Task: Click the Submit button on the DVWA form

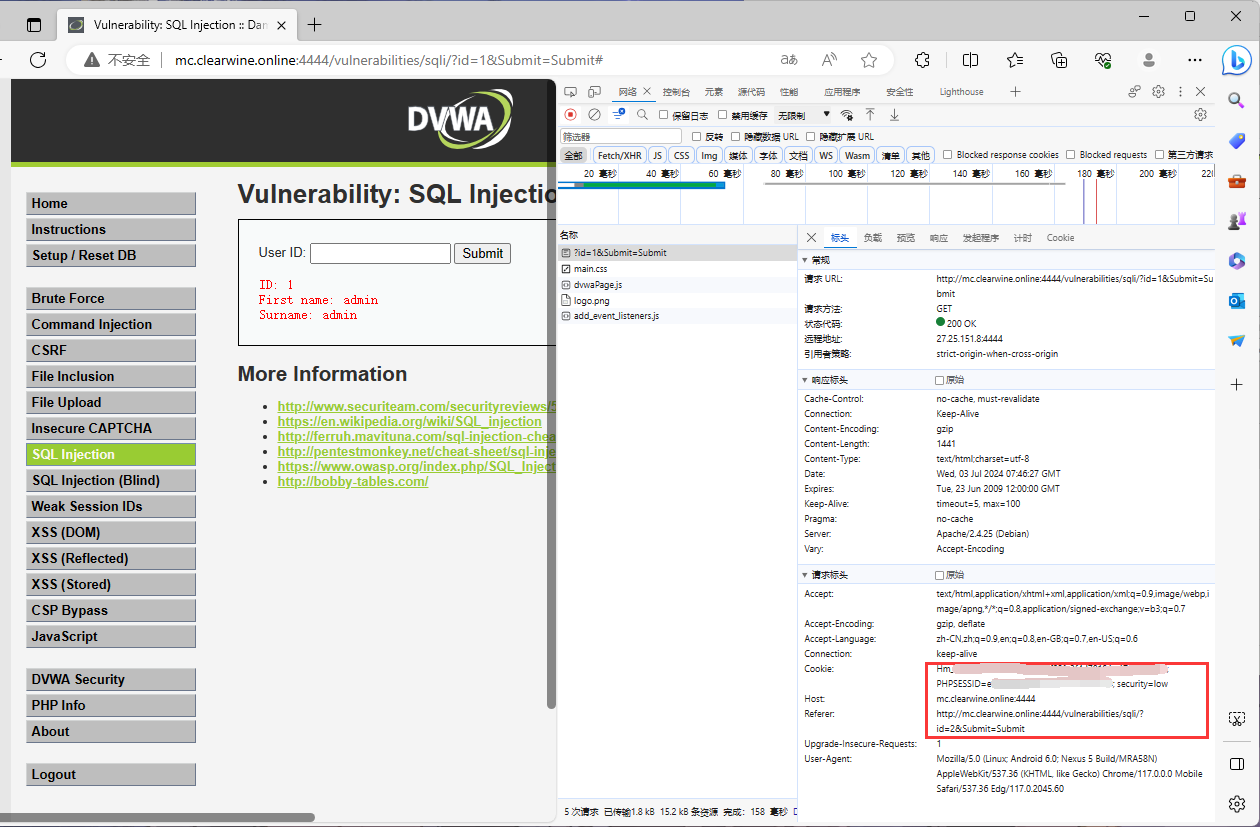Action: pos(483,253)
